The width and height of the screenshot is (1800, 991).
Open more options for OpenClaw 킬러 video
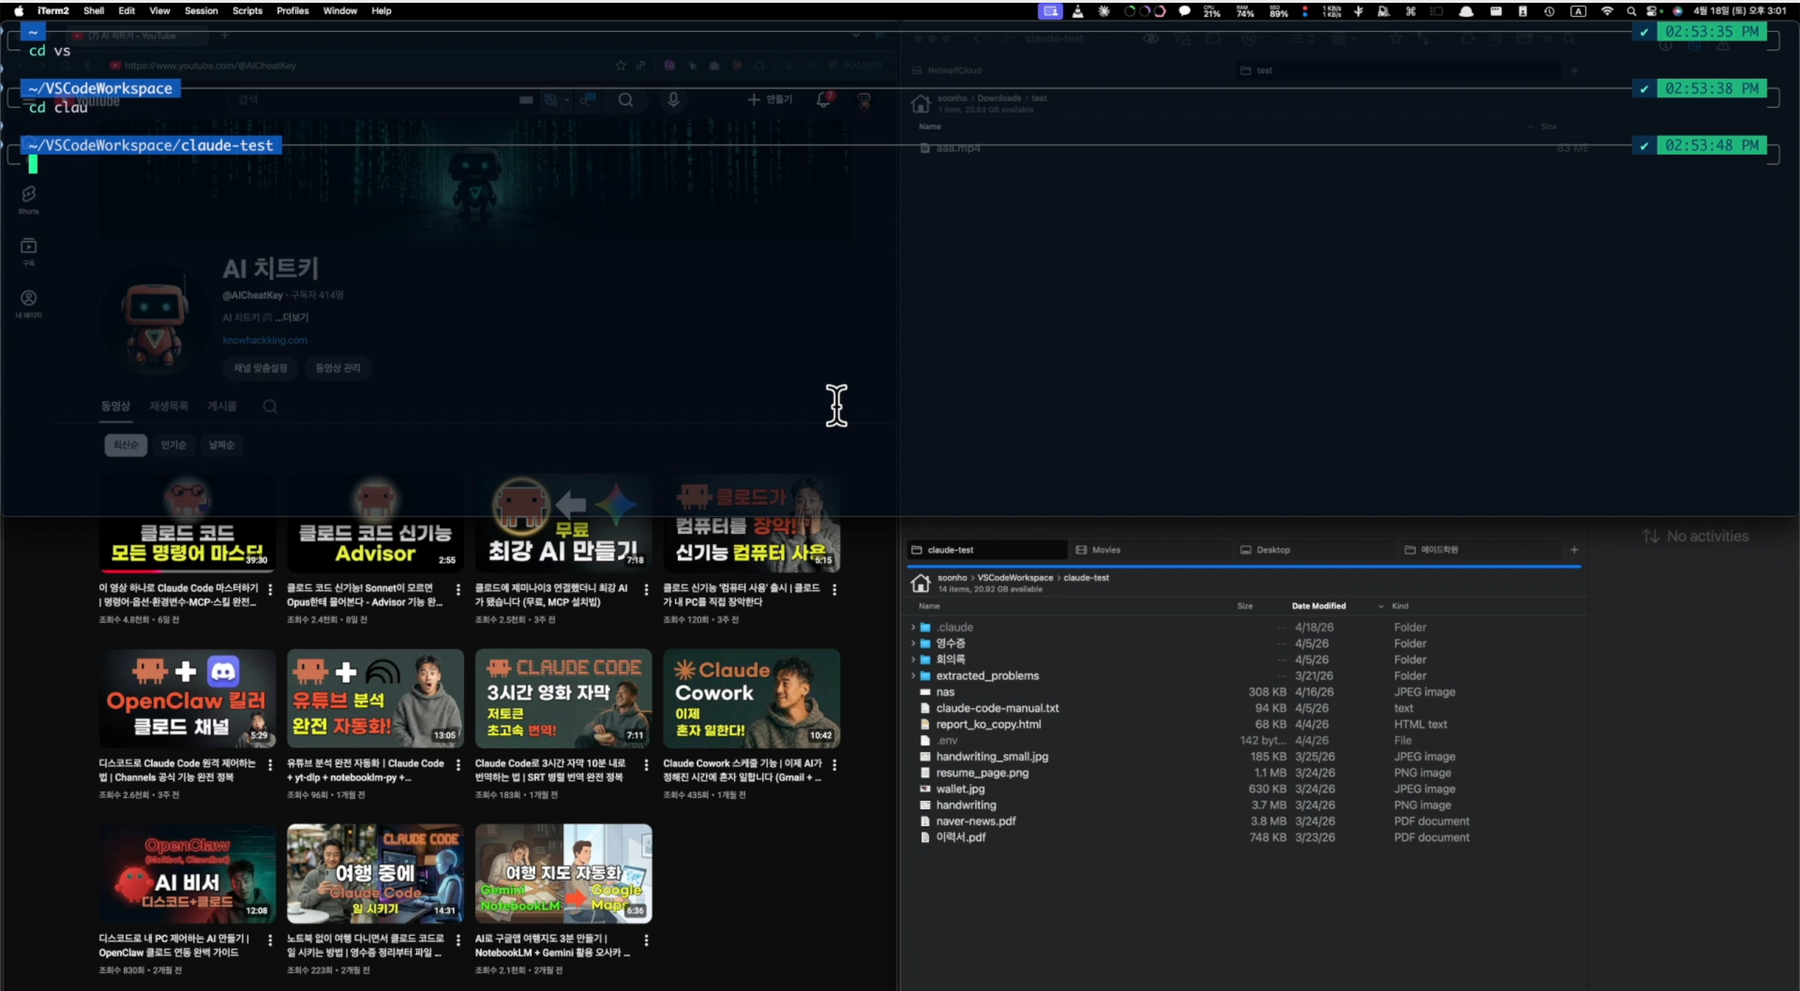270,765
